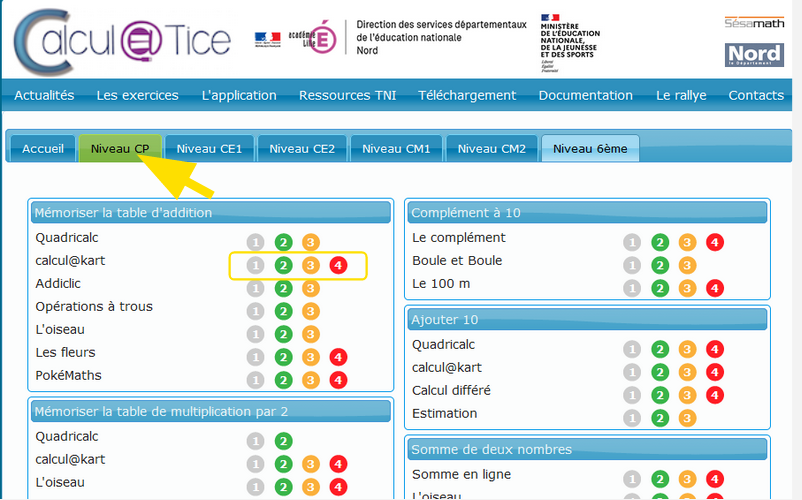Start level 2 of Quadricalc in table d'addition
The image size is (802, 500).
(283, 242)
